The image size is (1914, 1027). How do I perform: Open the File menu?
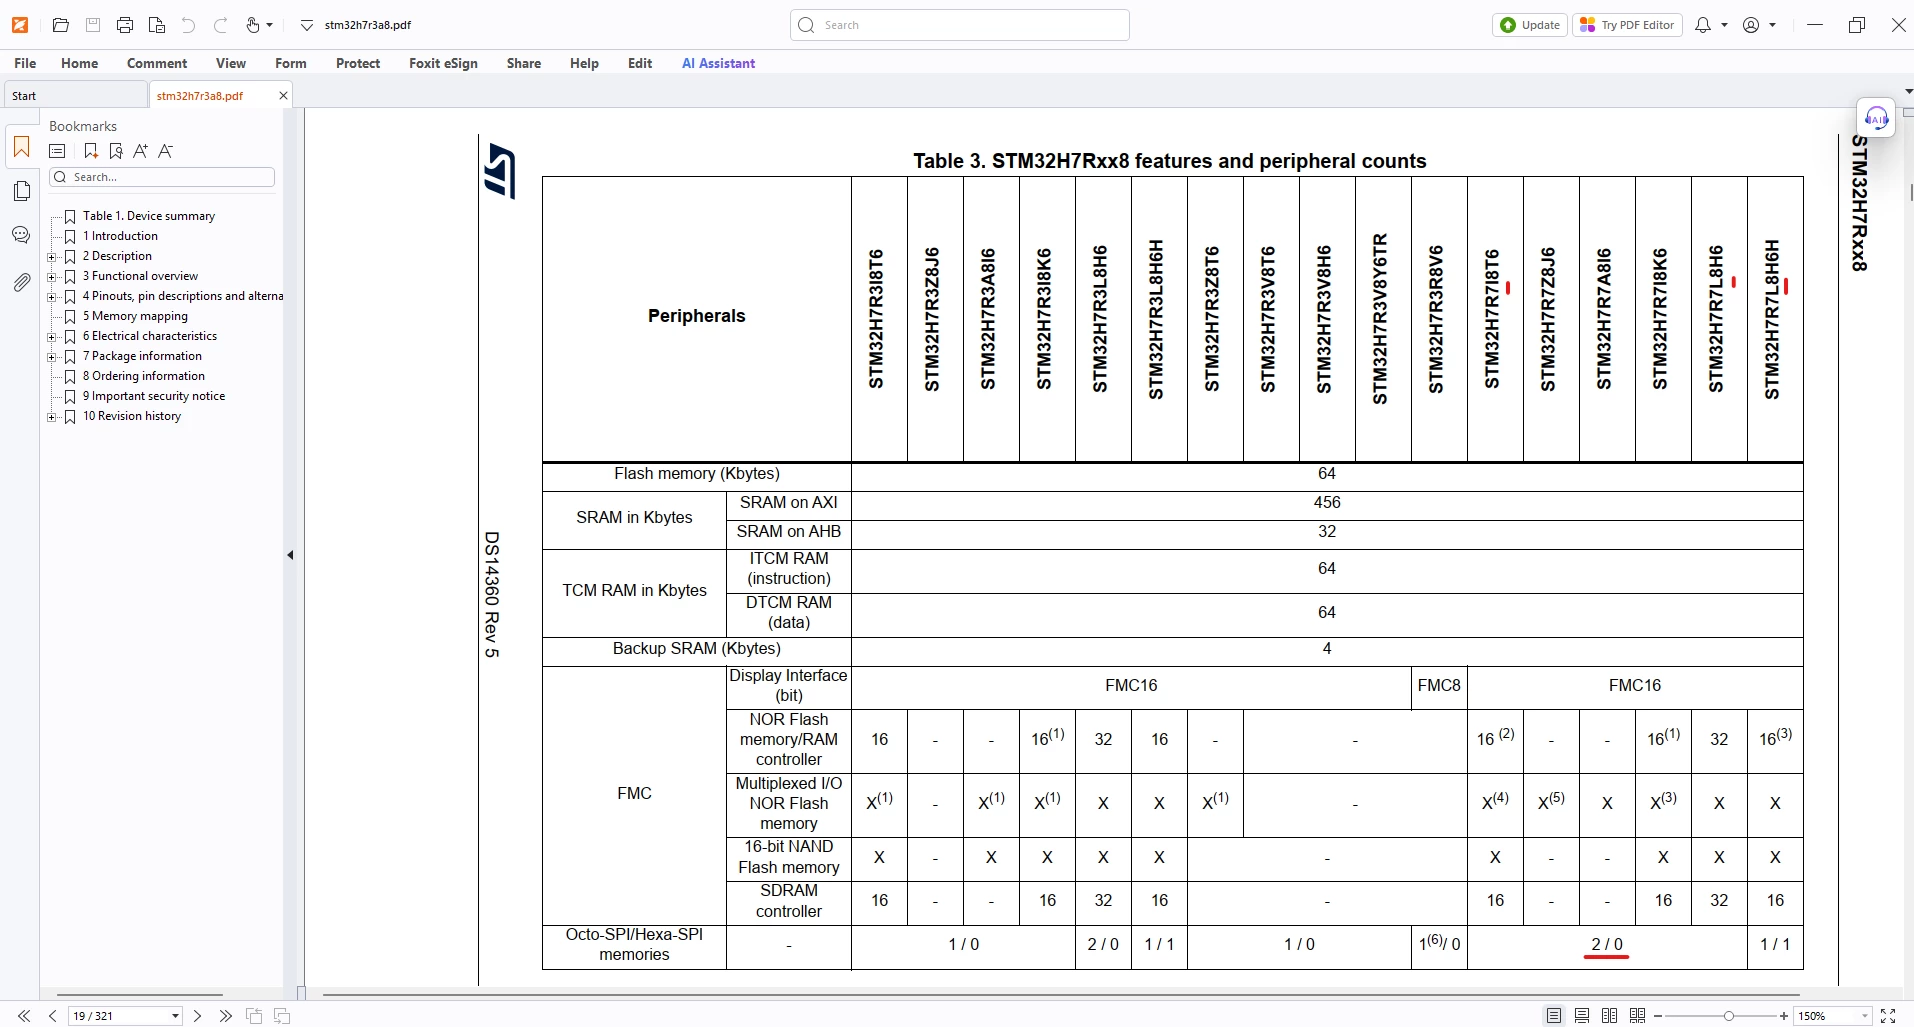pyautogui.click(x=25, y=63)
